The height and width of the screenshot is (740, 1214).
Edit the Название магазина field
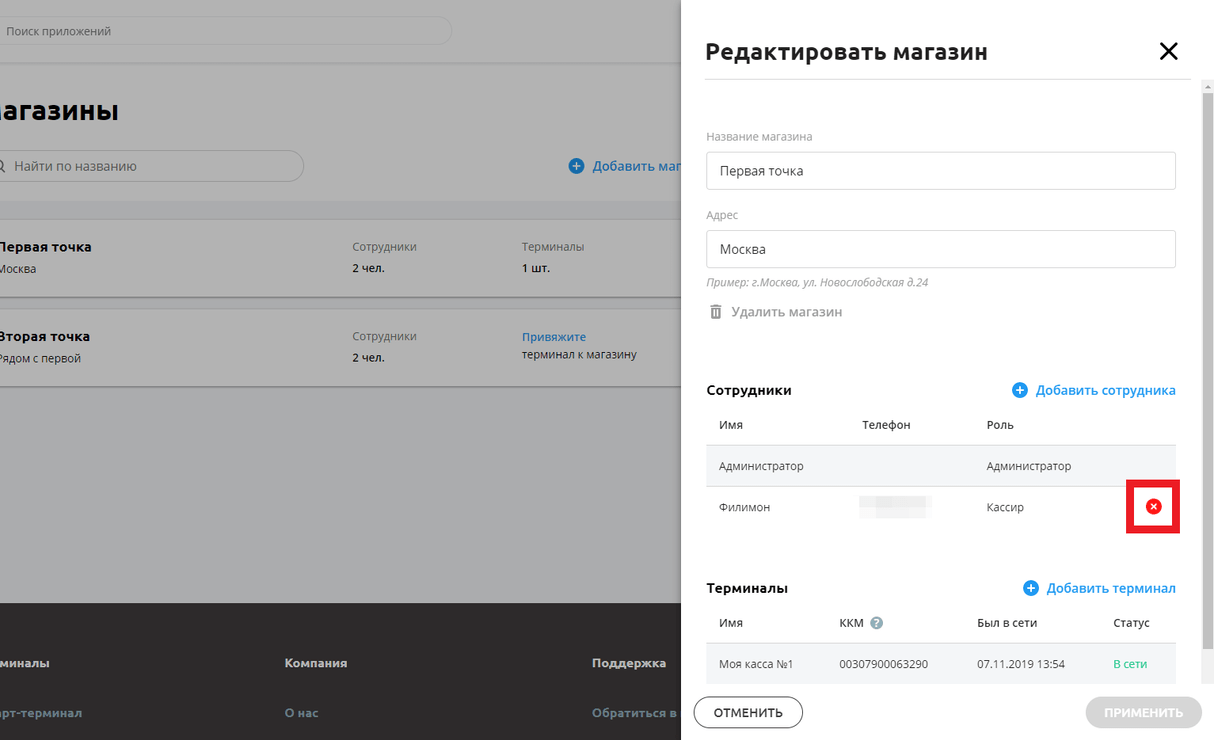(941, 171)
